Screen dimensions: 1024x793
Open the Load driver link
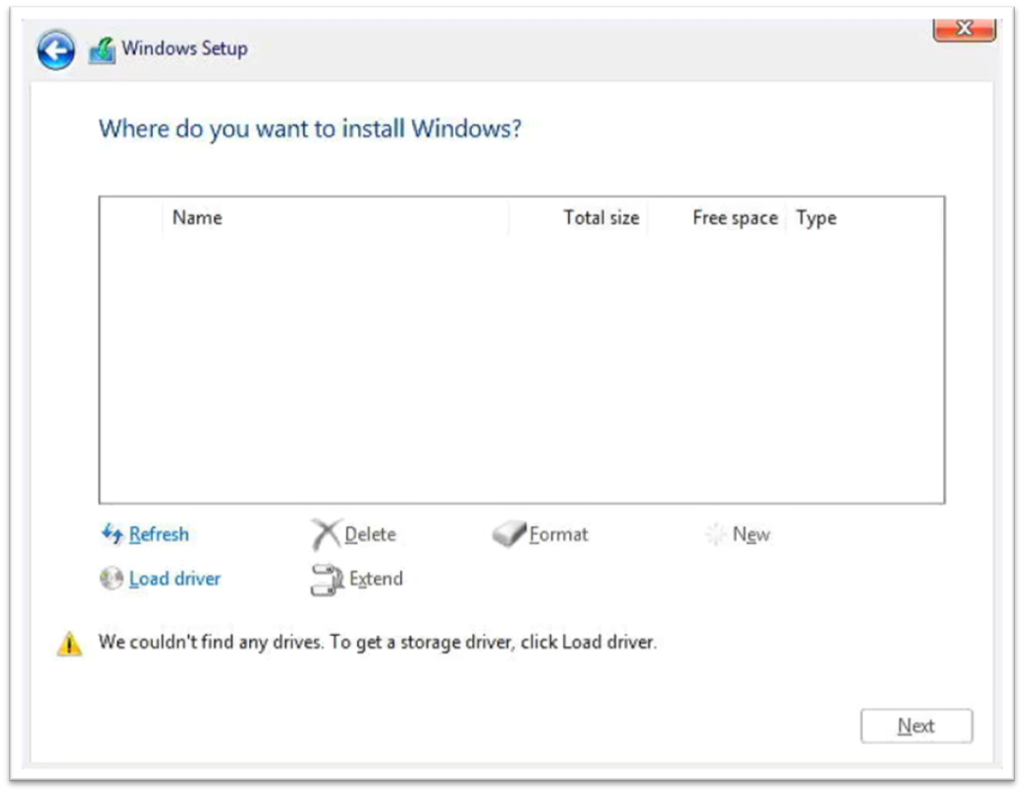pos(174,579)
